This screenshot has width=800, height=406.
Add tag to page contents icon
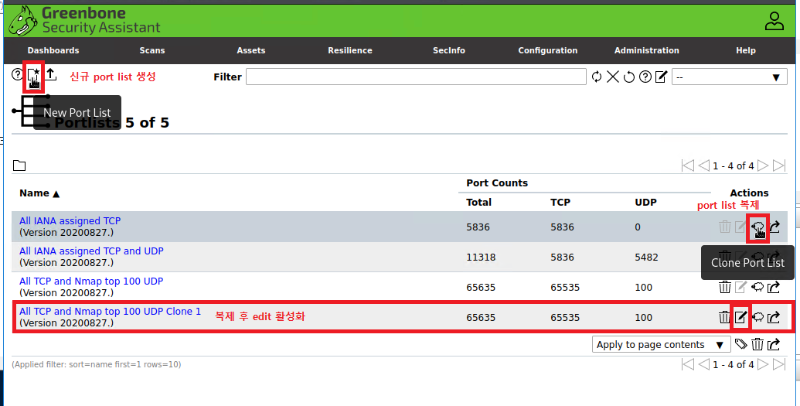click(x=741, y=344)
